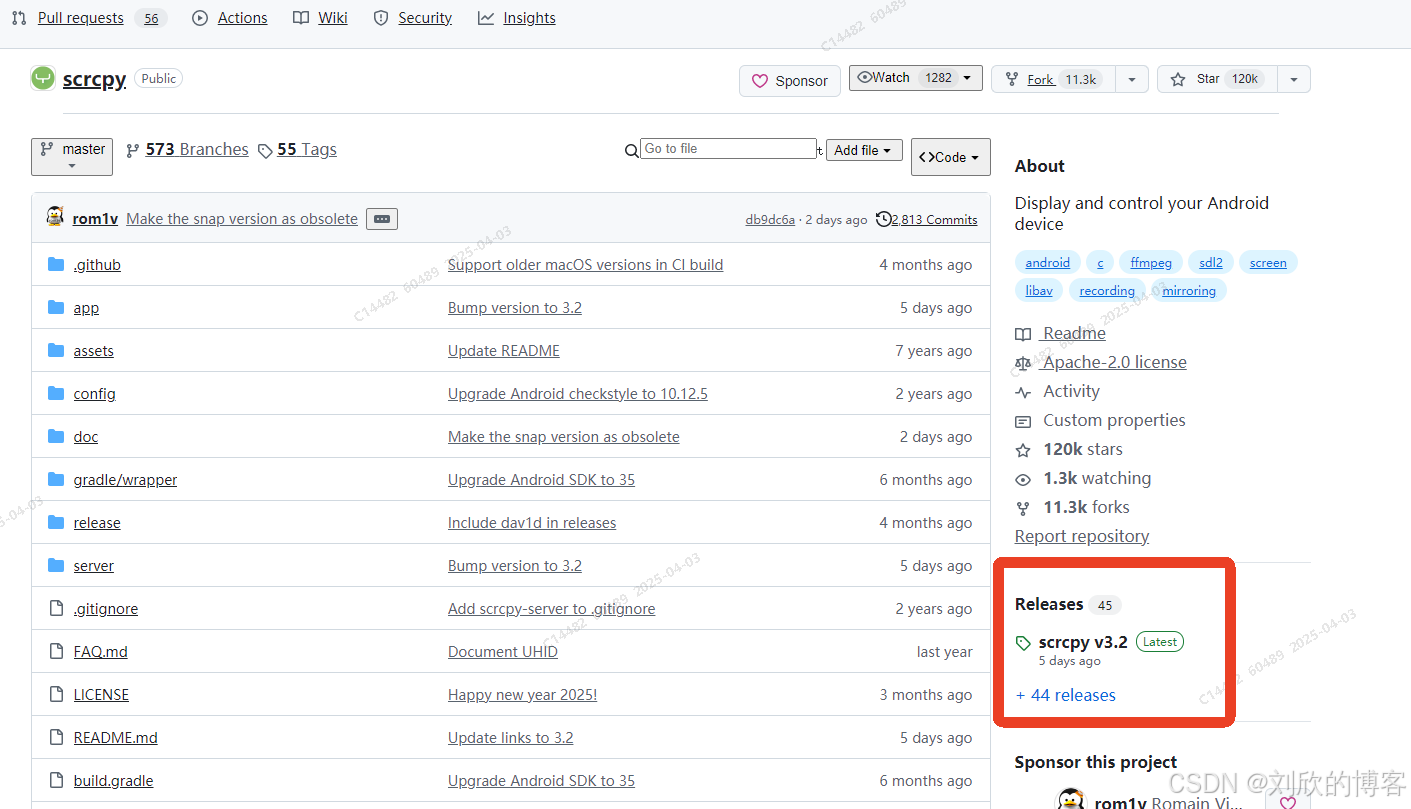Open commit hash db9dc6a
Image resolution: width=1411 pixels, height=809 pixels.
(x=770, y=220)
